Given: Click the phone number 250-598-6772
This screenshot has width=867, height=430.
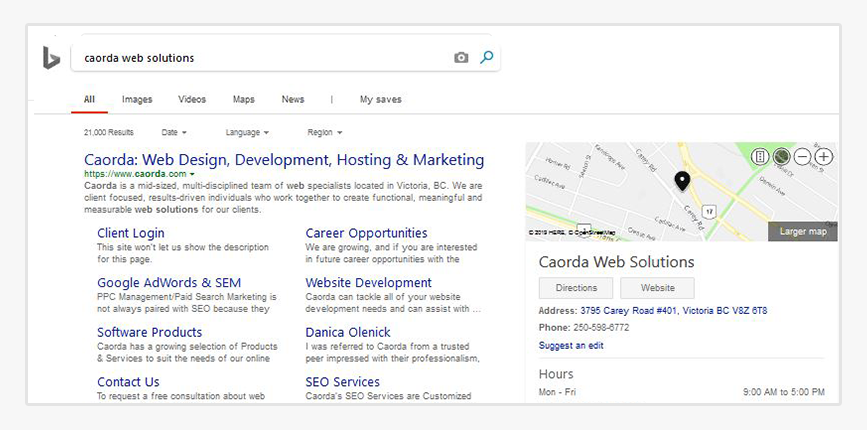Looking at the screenshot, I should pyautogui.click(x=601, y=328).
